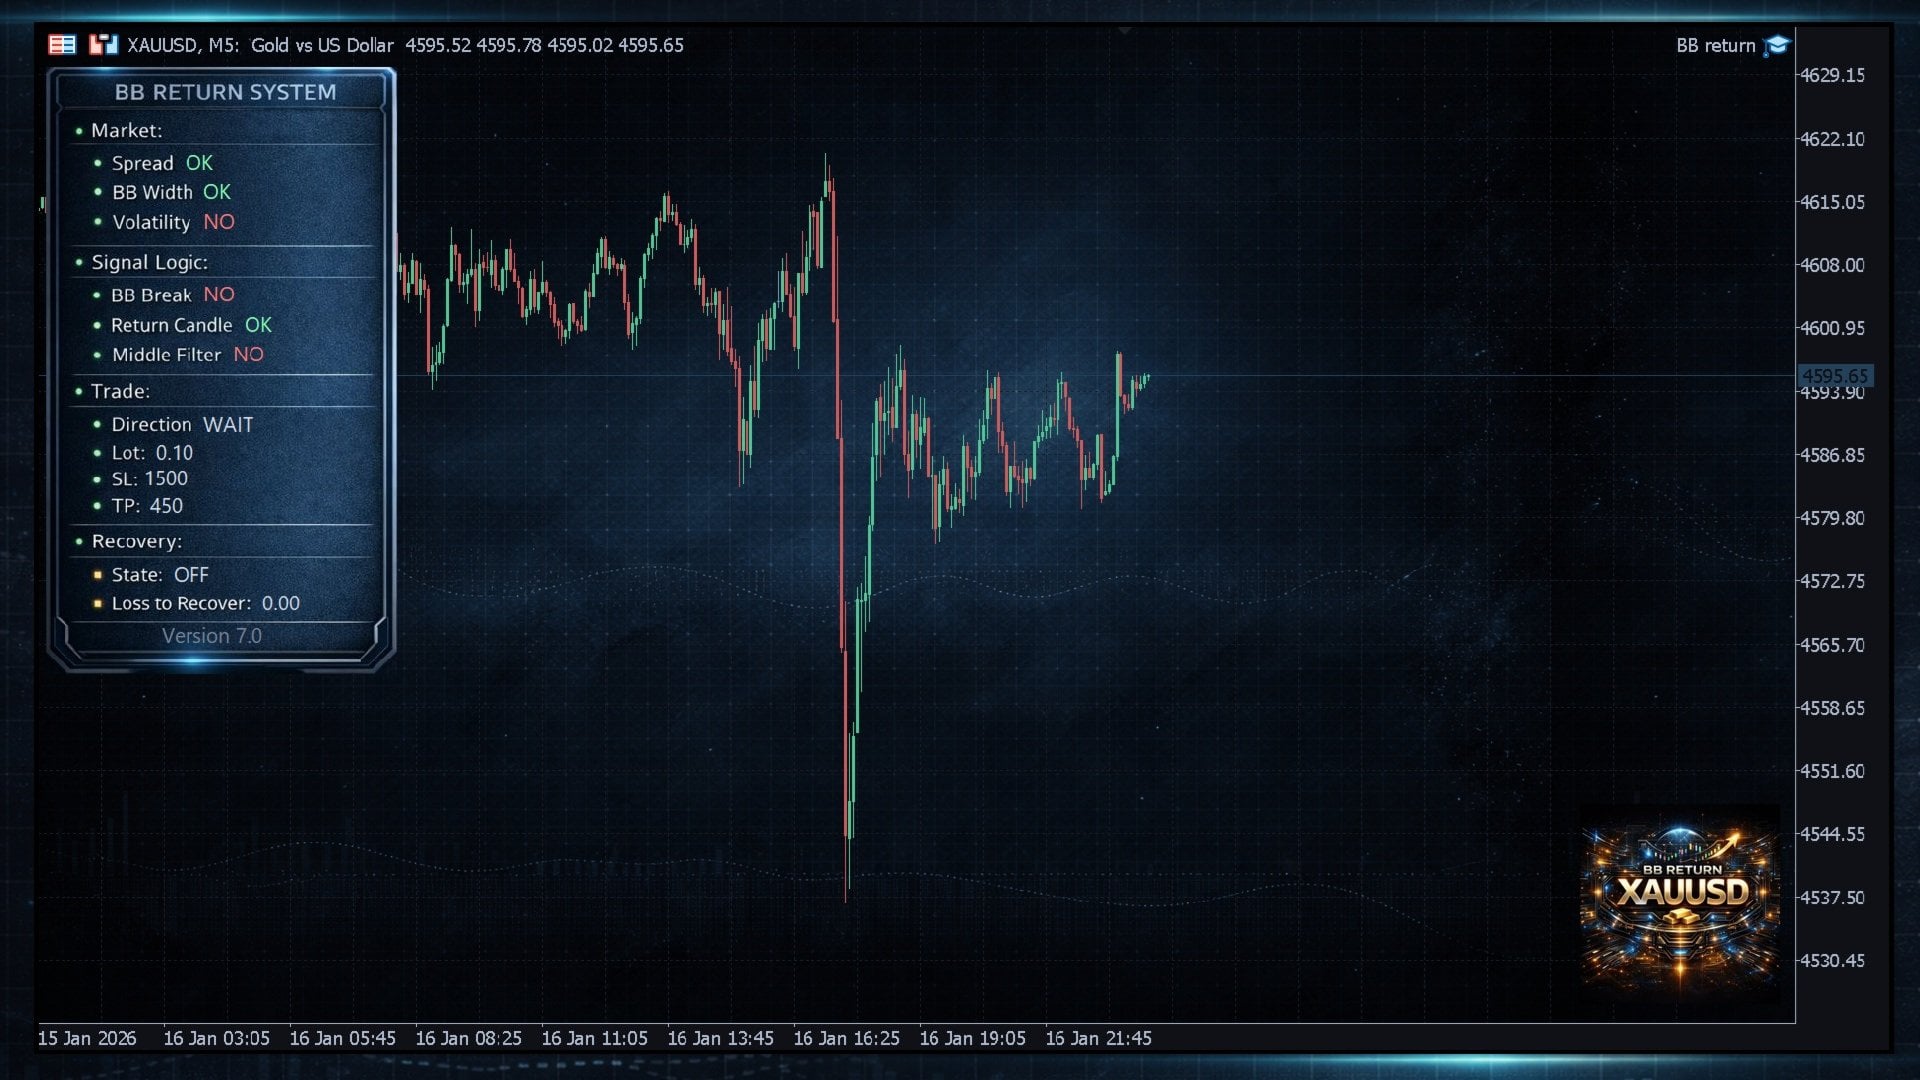Click the BB Return XAUUSD logo badge

pyautogui.click(x=1680, y=887)
